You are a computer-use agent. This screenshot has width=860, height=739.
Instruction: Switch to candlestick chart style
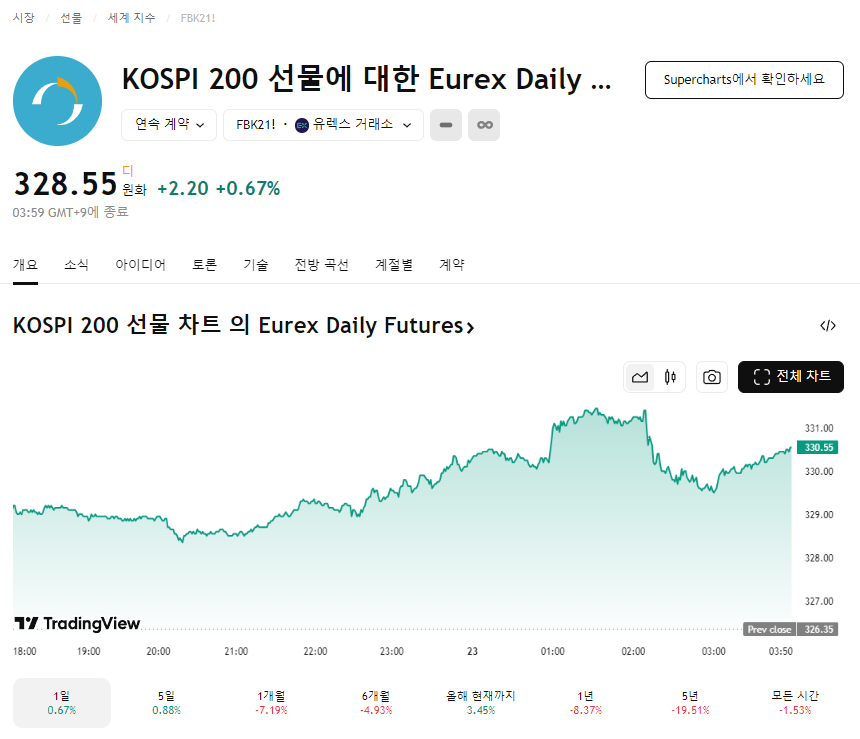(x=670, y=377)
